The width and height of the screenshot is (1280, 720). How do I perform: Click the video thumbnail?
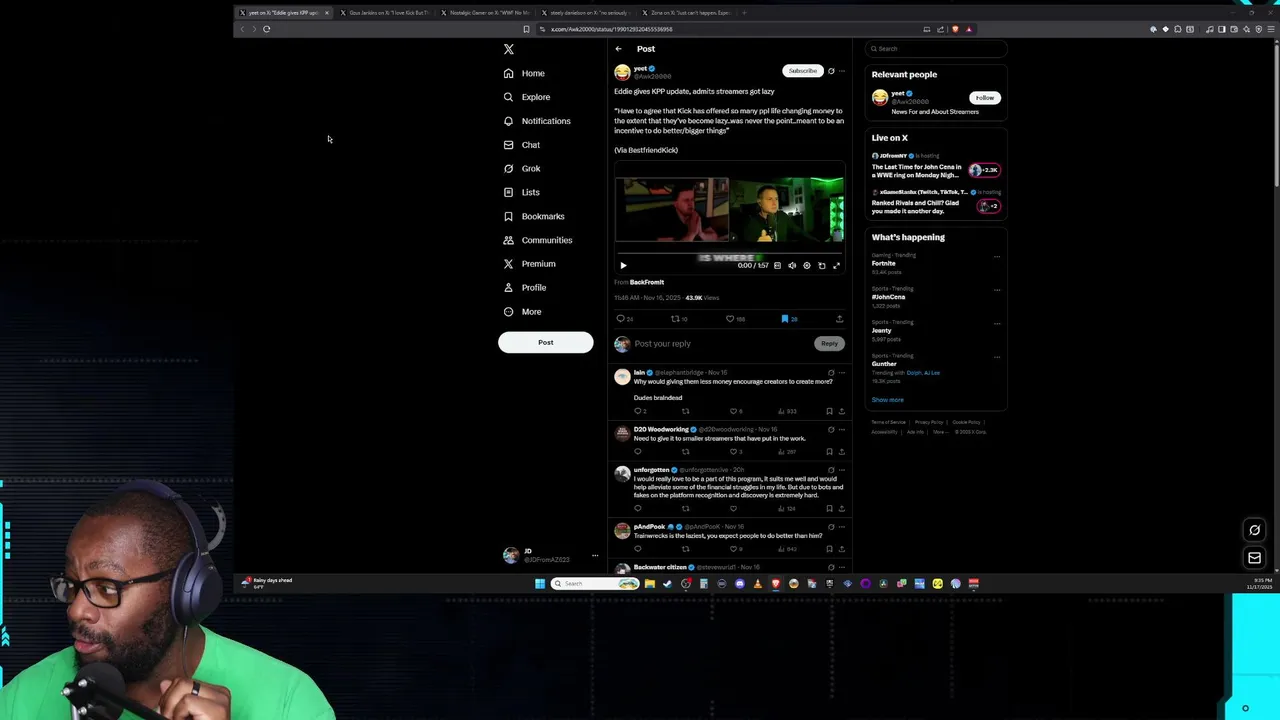point(729,210)
